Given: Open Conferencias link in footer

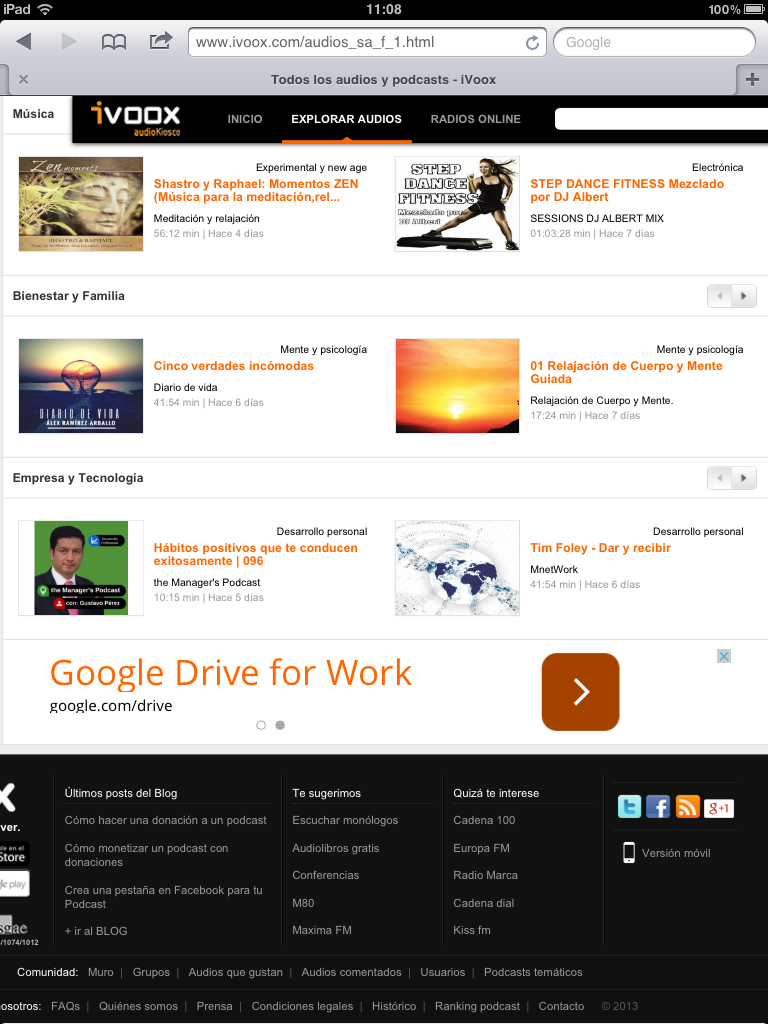Looking at the screenshot, I should pos(325,875).
